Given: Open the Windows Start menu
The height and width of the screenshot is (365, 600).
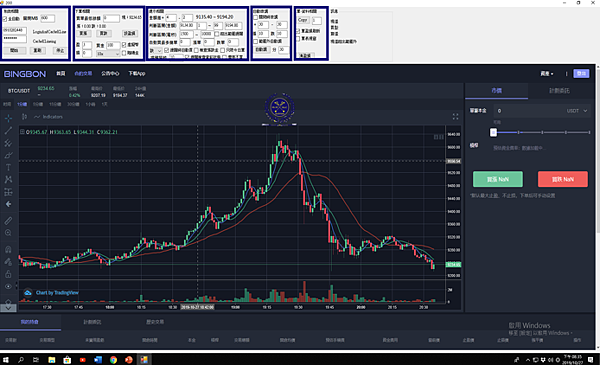Looking at the screenshot, I should (x=6, y=360).
